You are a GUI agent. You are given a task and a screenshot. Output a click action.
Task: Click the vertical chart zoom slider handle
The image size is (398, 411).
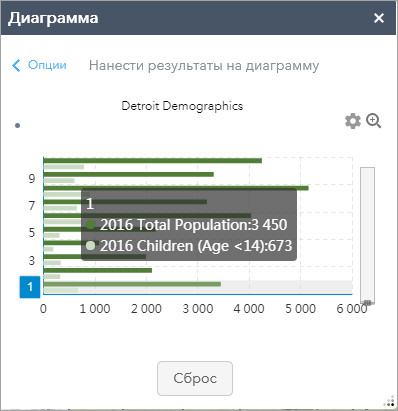(367, 302)
